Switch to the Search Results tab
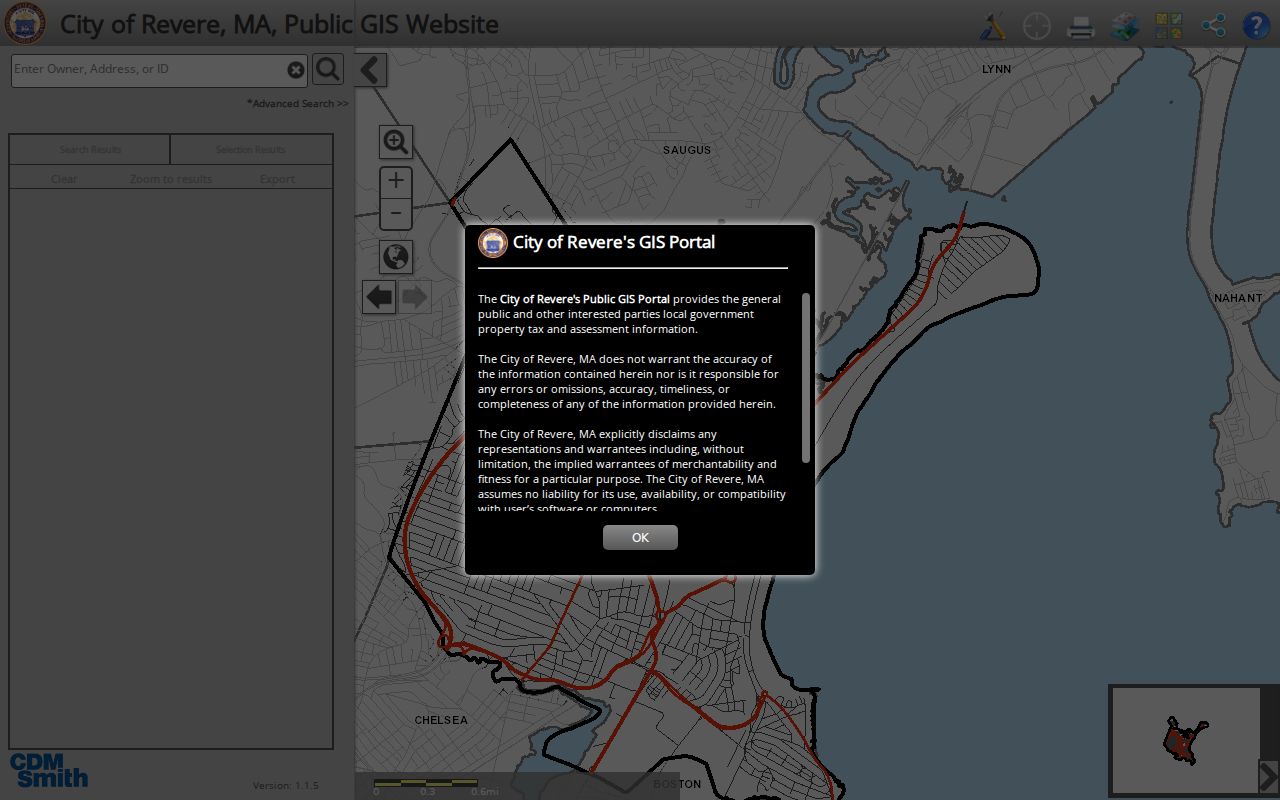The height and width of the screenshot is (800, 1280). coord(90,150)
